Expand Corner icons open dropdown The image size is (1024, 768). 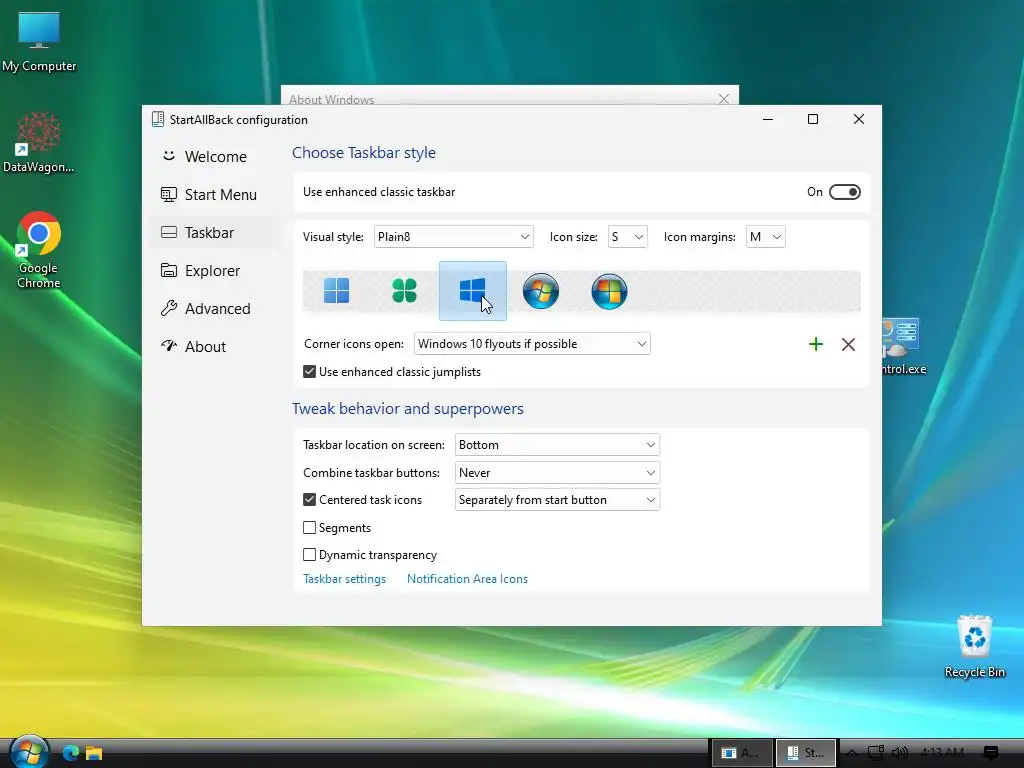(532, 344)
